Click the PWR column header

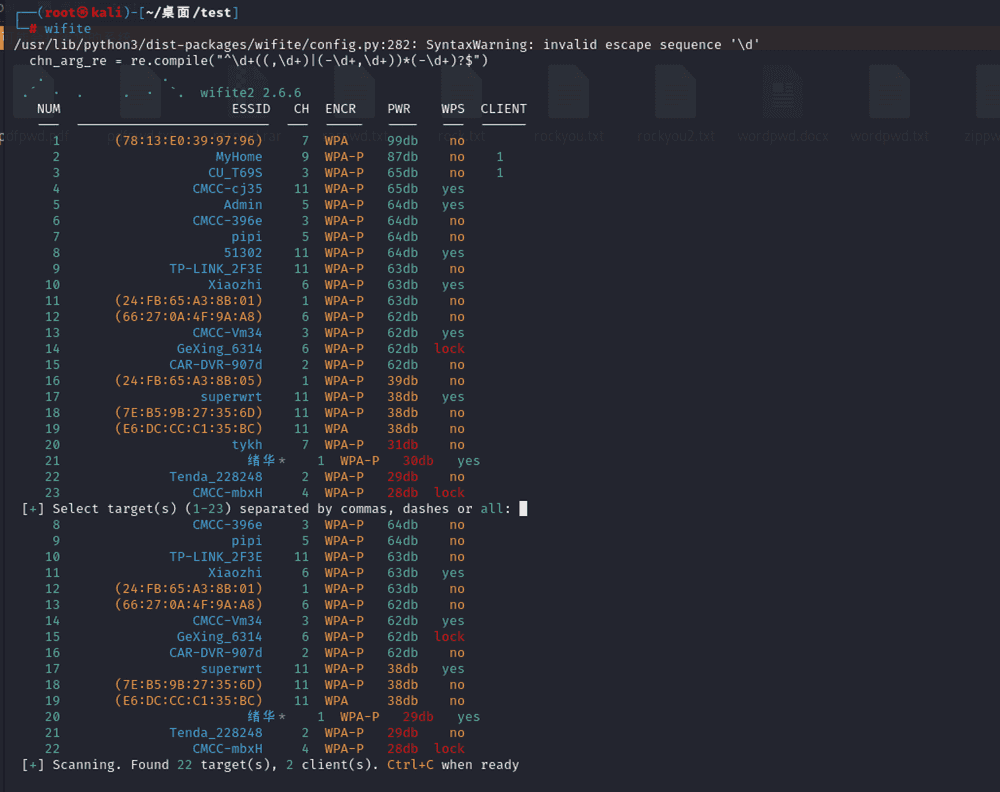tap(399, 109)
